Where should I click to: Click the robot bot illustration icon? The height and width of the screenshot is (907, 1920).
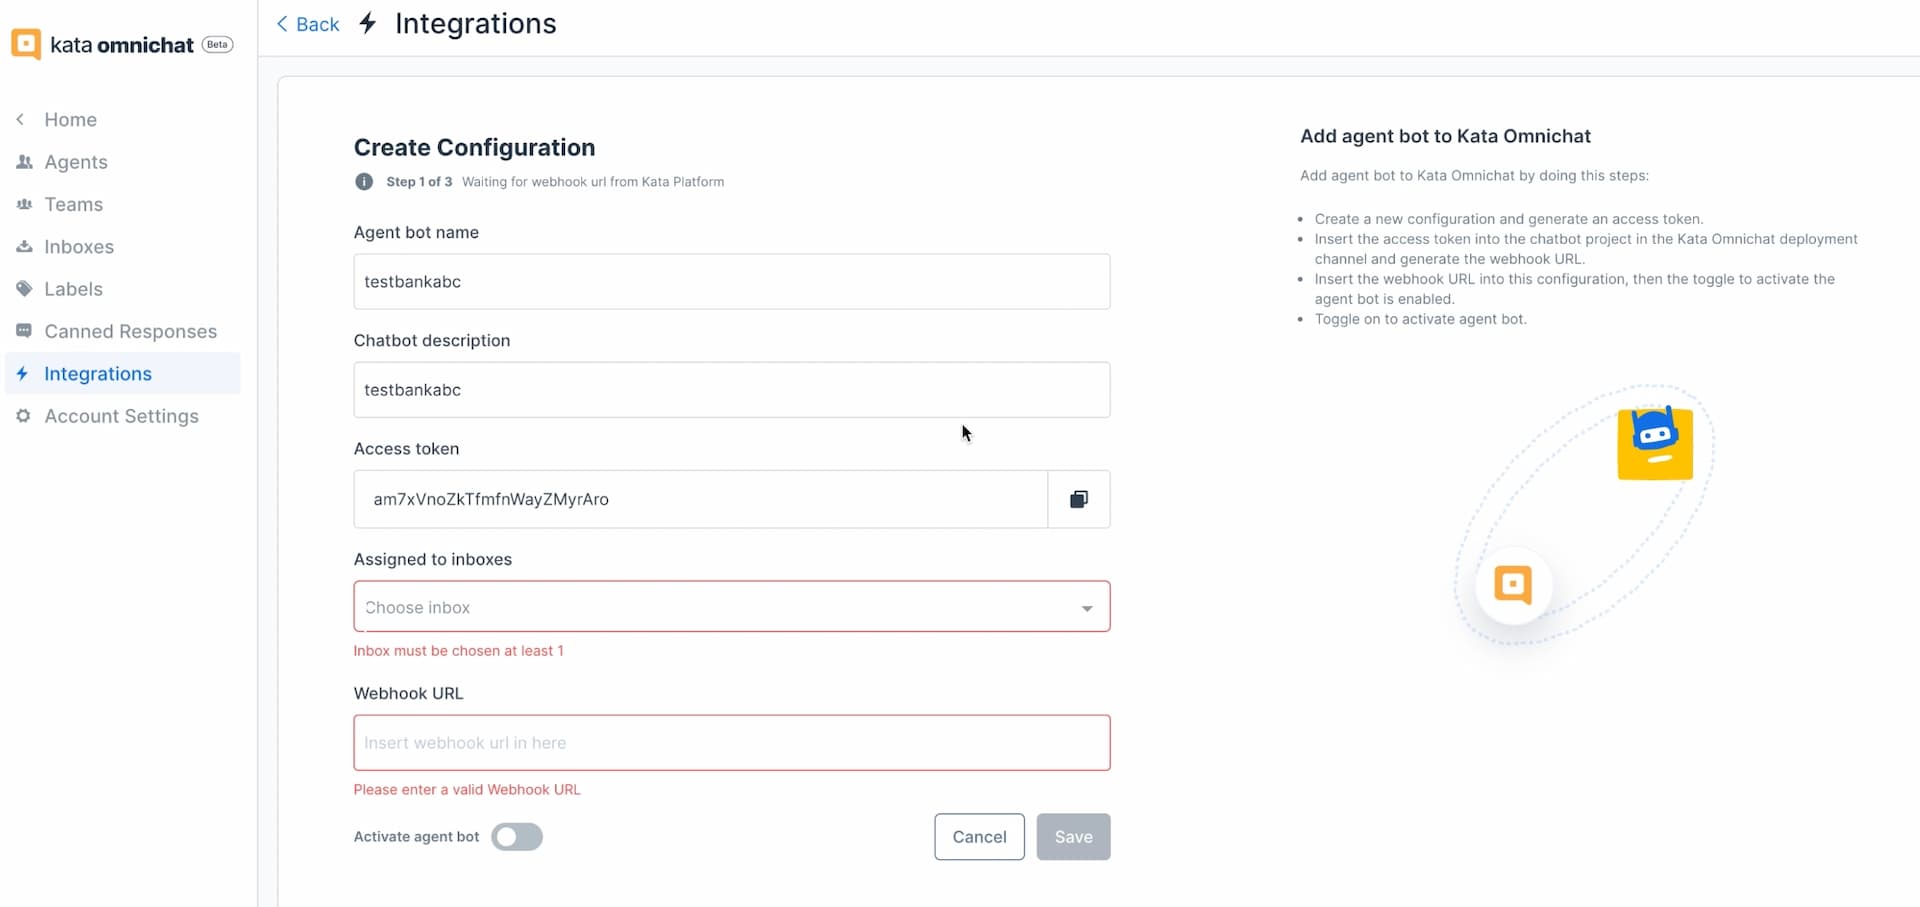pyautogui.click(x=1655, y=443)
